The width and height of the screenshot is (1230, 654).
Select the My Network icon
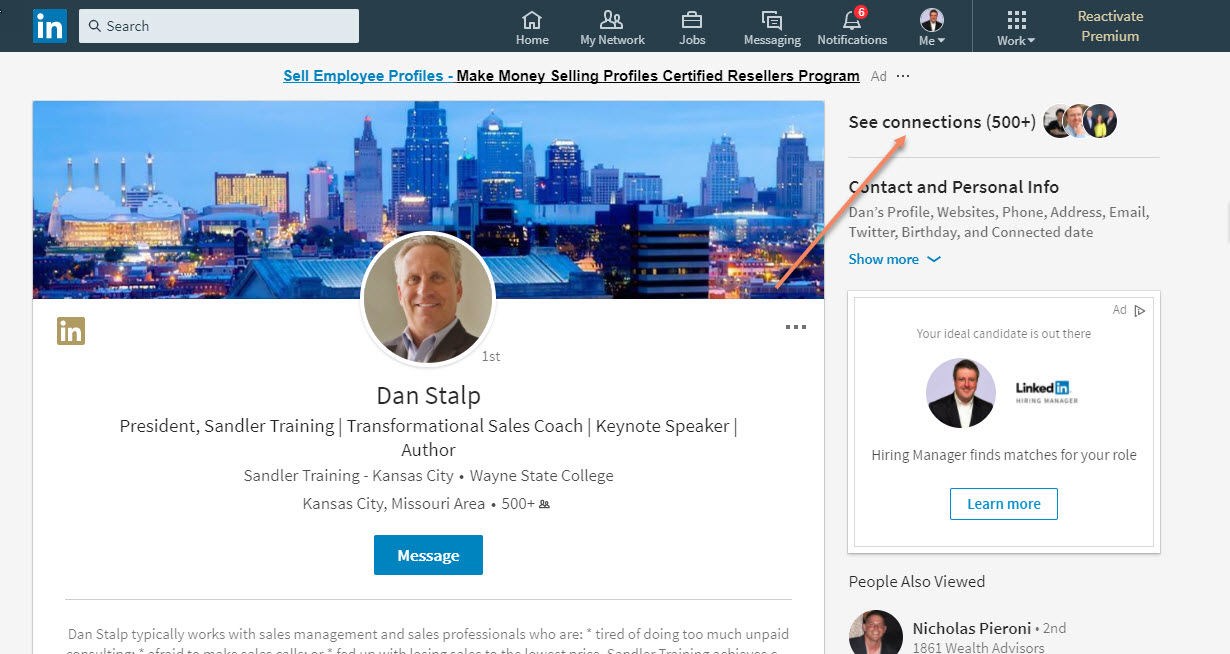612,25
